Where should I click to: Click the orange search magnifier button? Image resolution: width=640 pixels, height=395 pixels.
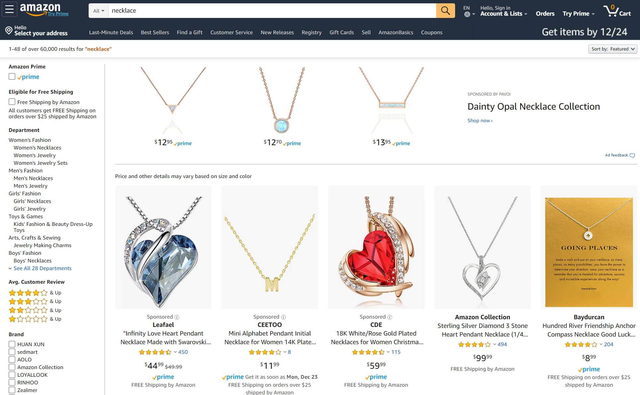[x=445, y=11]
